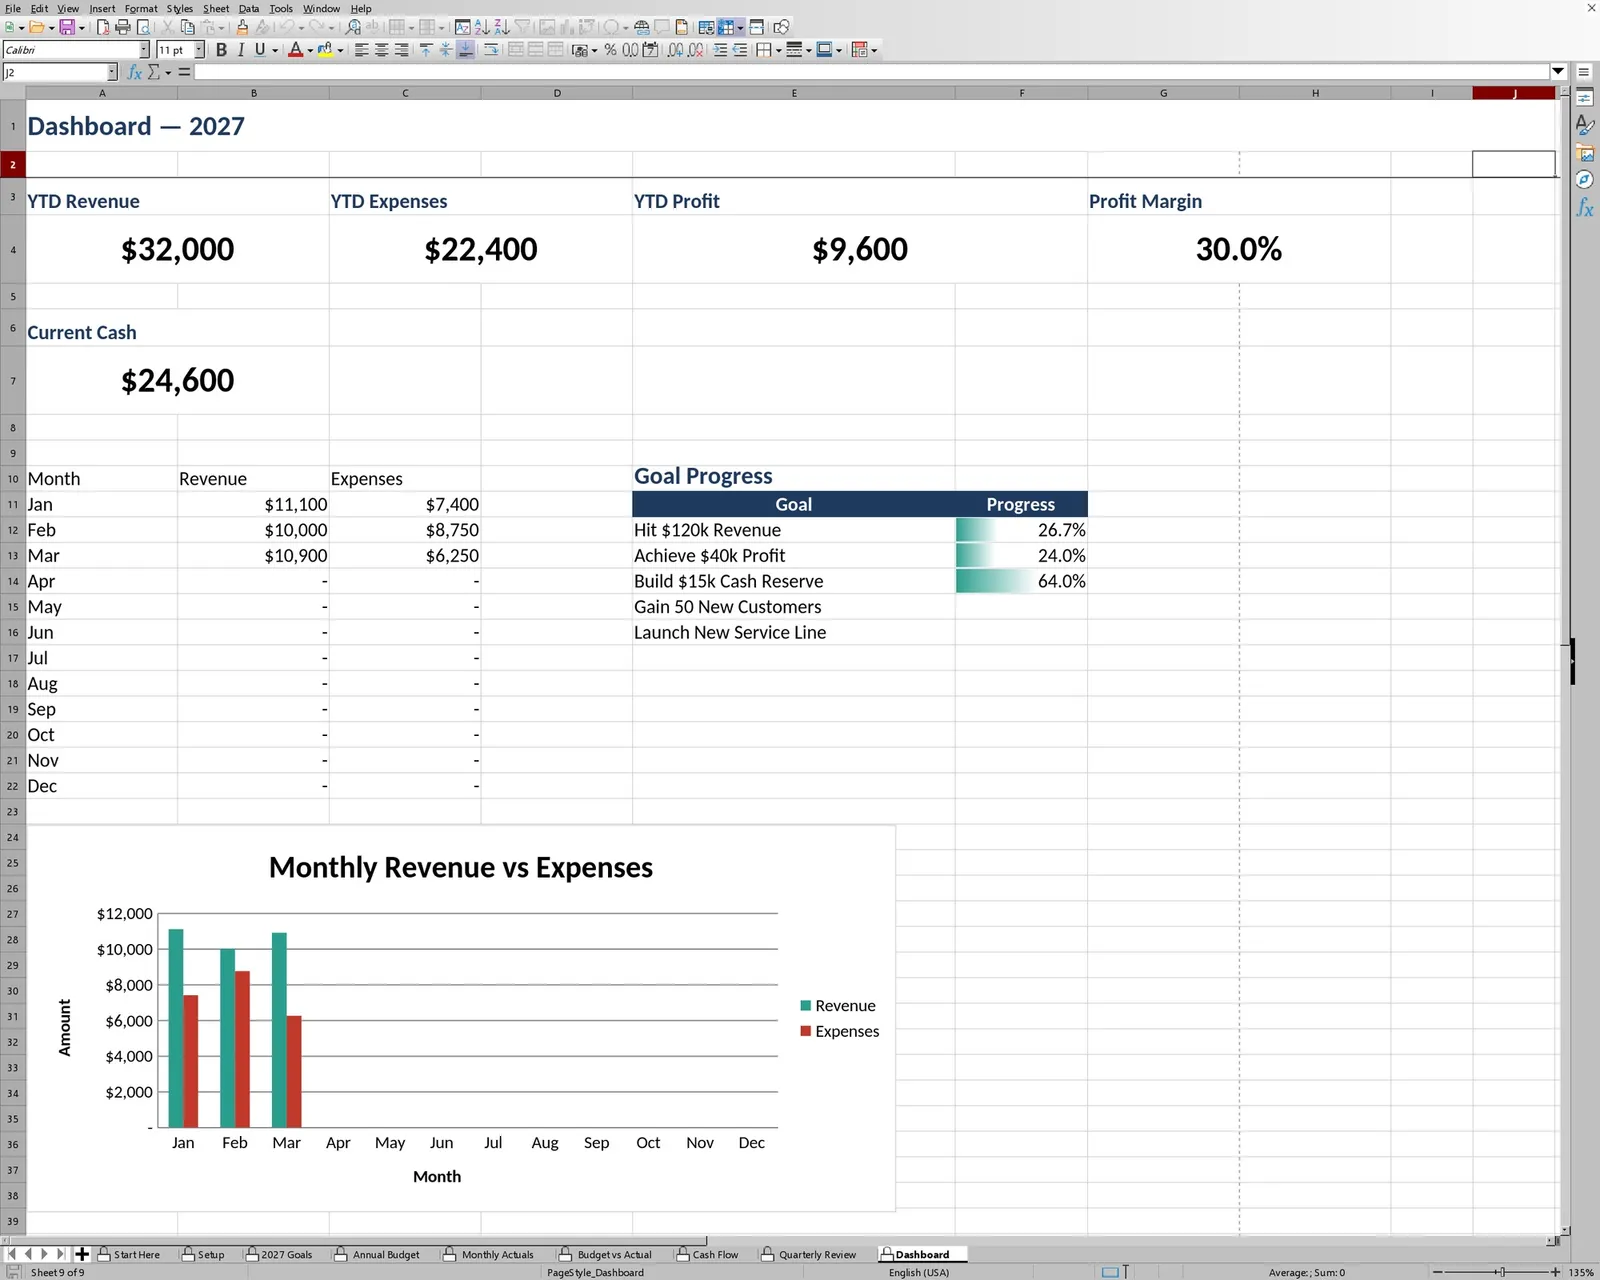Screen dimensions: 1600x1280
Task: Click Add Decimal Place icon
Action: click(x=676, y=50)
